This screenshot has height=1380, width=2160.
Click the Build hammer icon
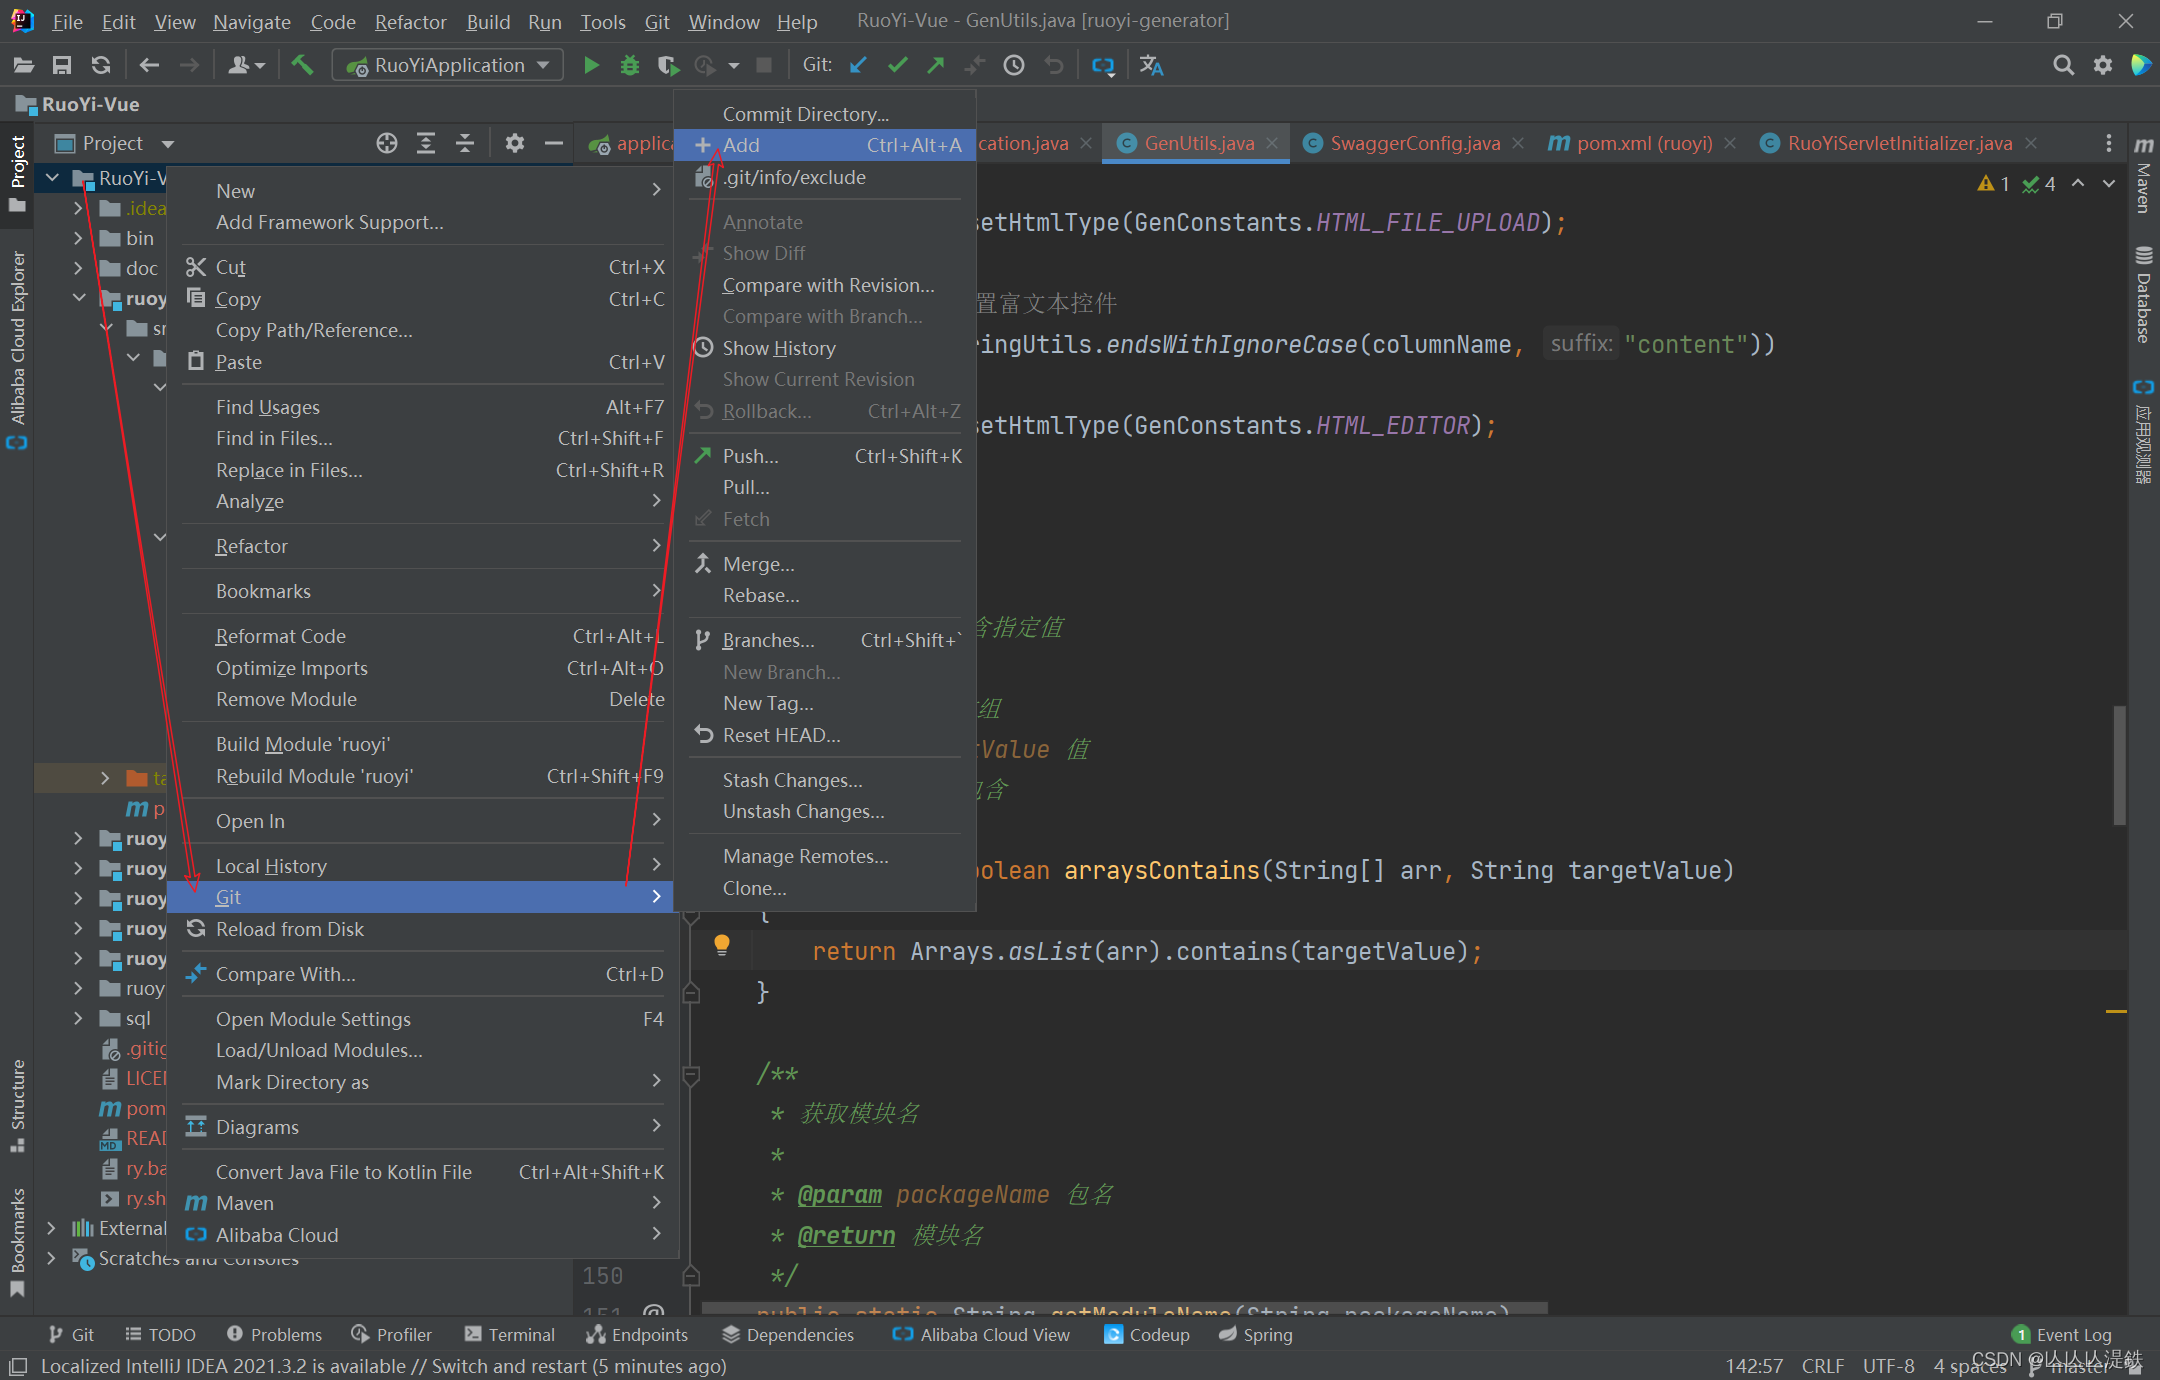point(302,65)
